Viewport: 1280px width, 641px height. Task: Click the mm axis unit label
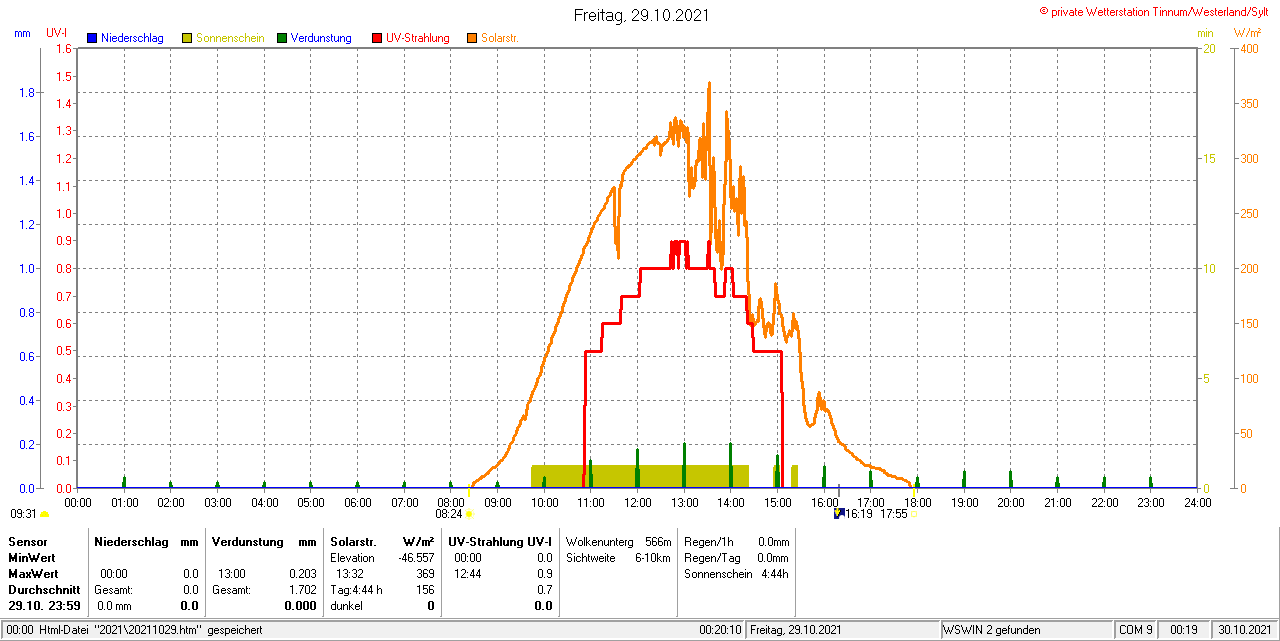tap(22, 33)
